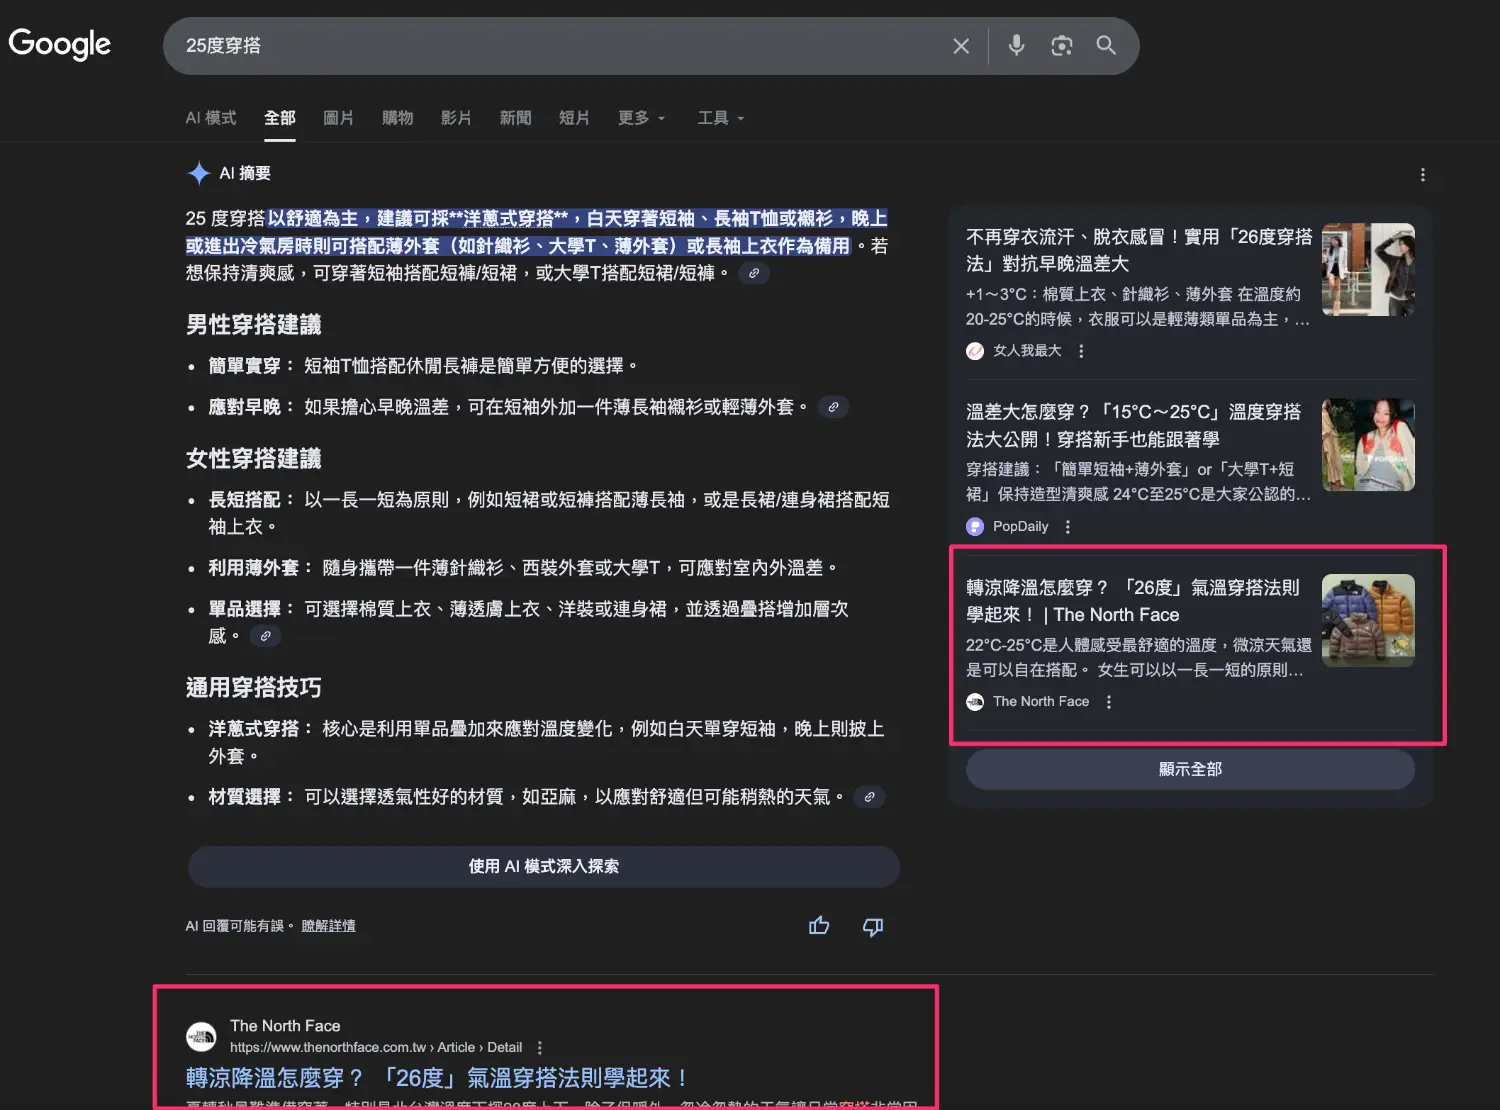Click the sparkle icon next to AI 摘要

199,172
